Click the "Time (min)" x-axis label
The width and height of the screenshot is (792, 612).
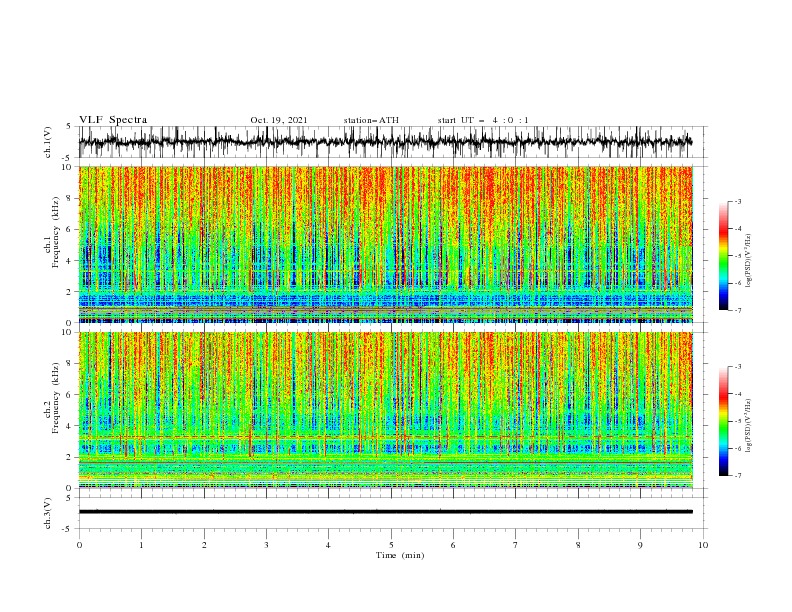tap(400, 555)
